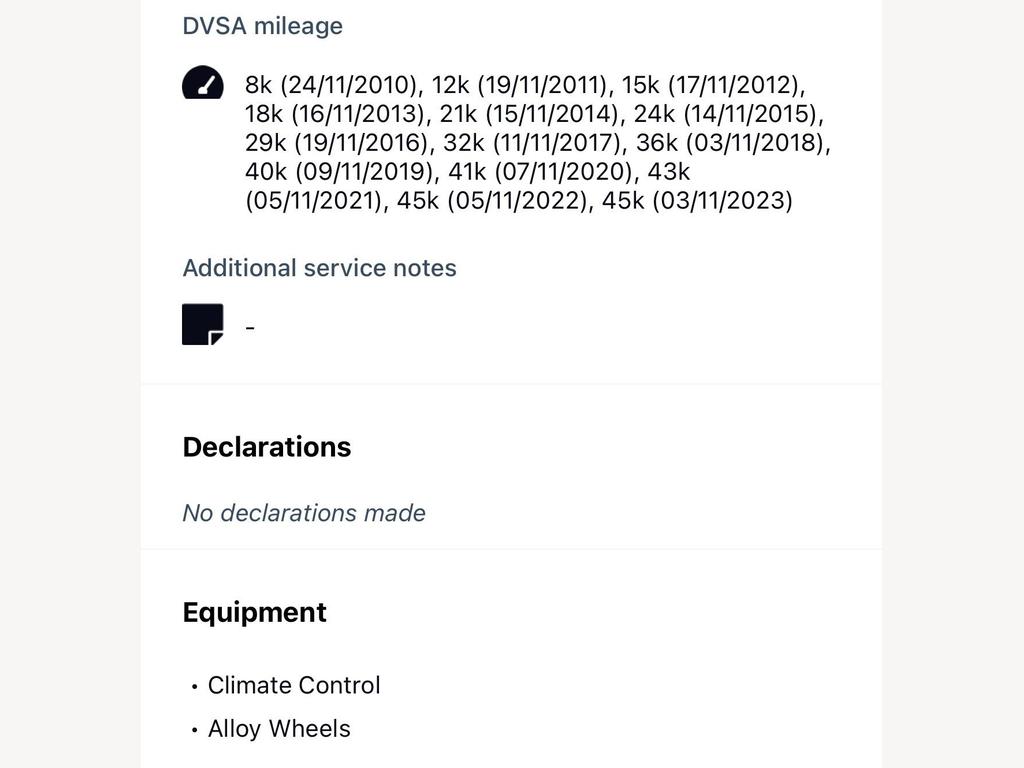Click the 8k (24/11/2010) mileage entry
This screenshot has width=1024, height=768.
pyautogui.click(x=330, y=85)
